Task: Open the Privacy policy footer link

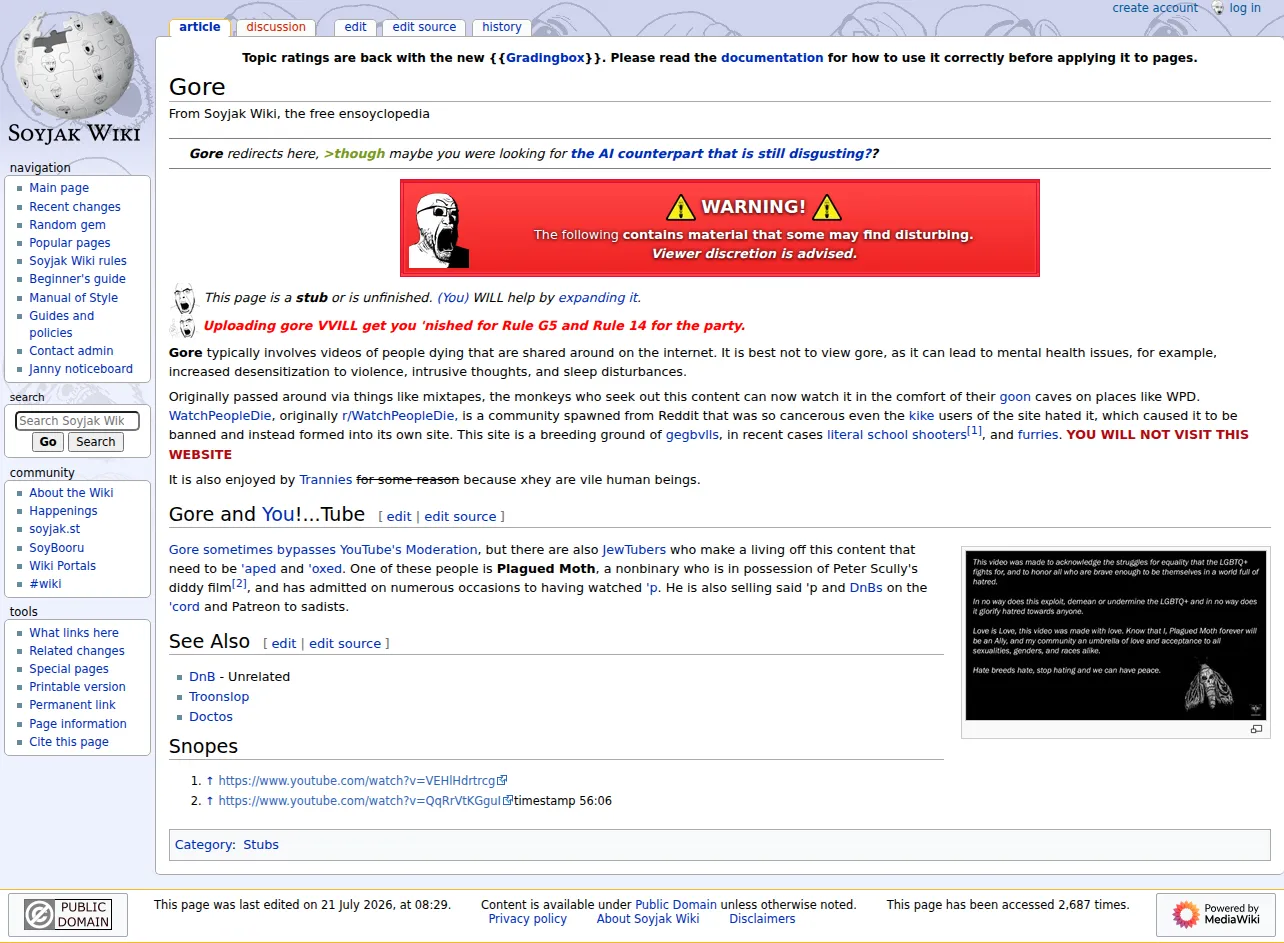Action: pos(527,919)
